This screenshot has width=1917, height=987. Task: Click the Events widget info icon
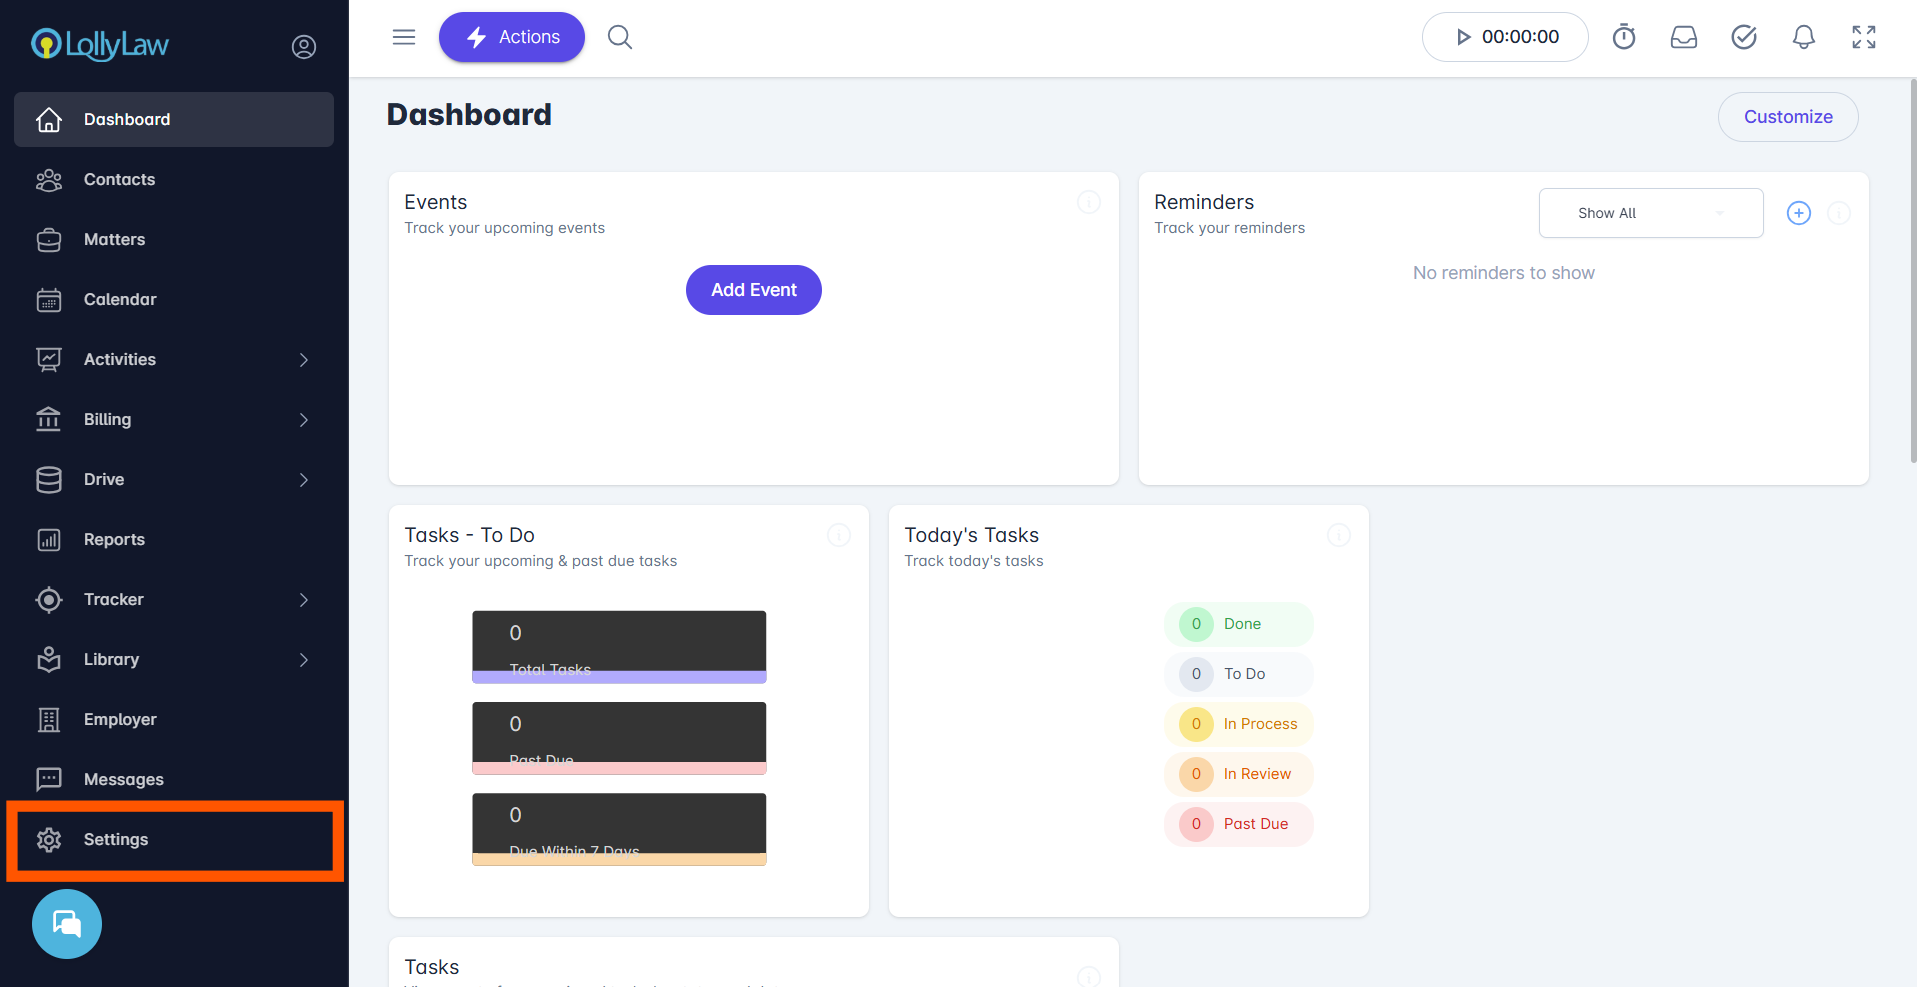click(1089, 202)
